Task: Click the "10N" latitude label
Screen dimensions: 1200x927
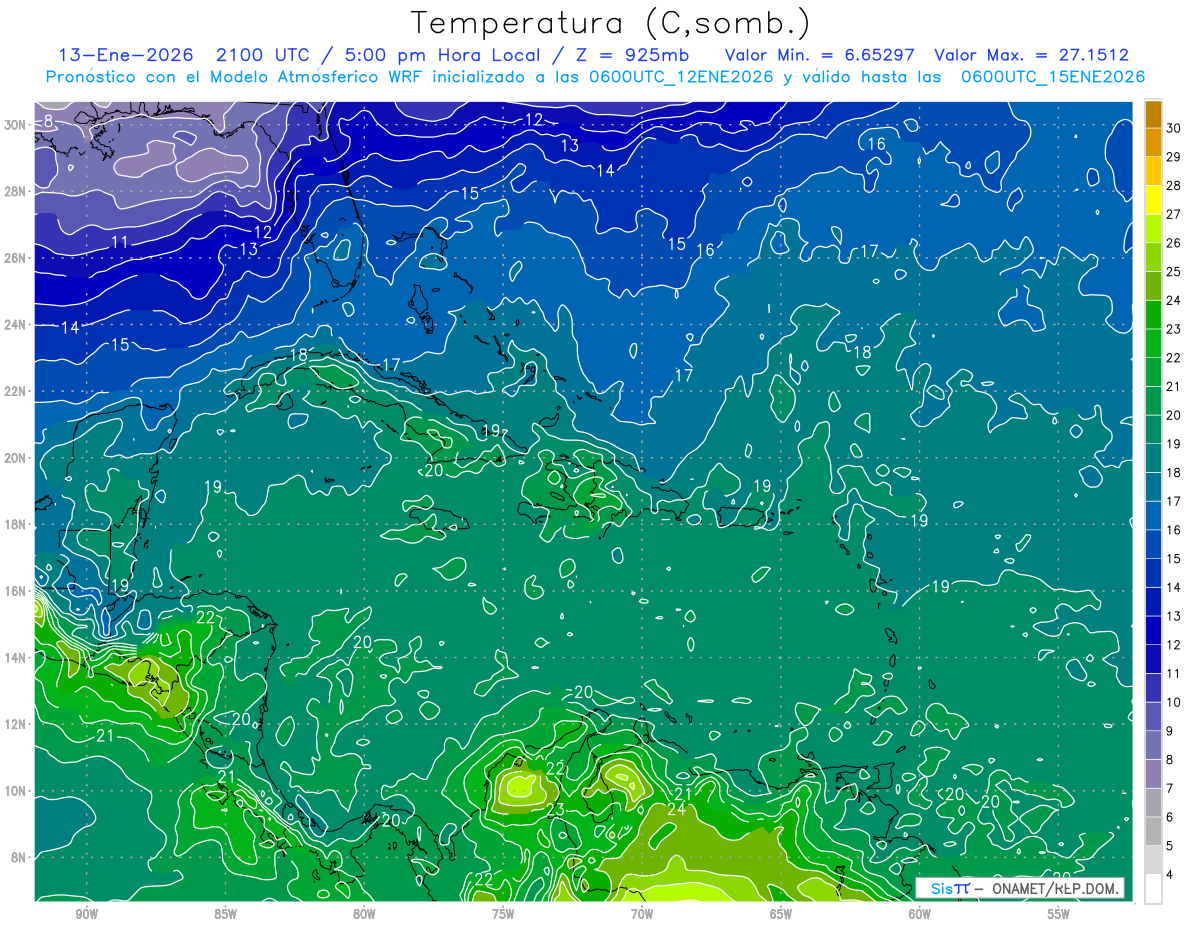Action: 15,791
